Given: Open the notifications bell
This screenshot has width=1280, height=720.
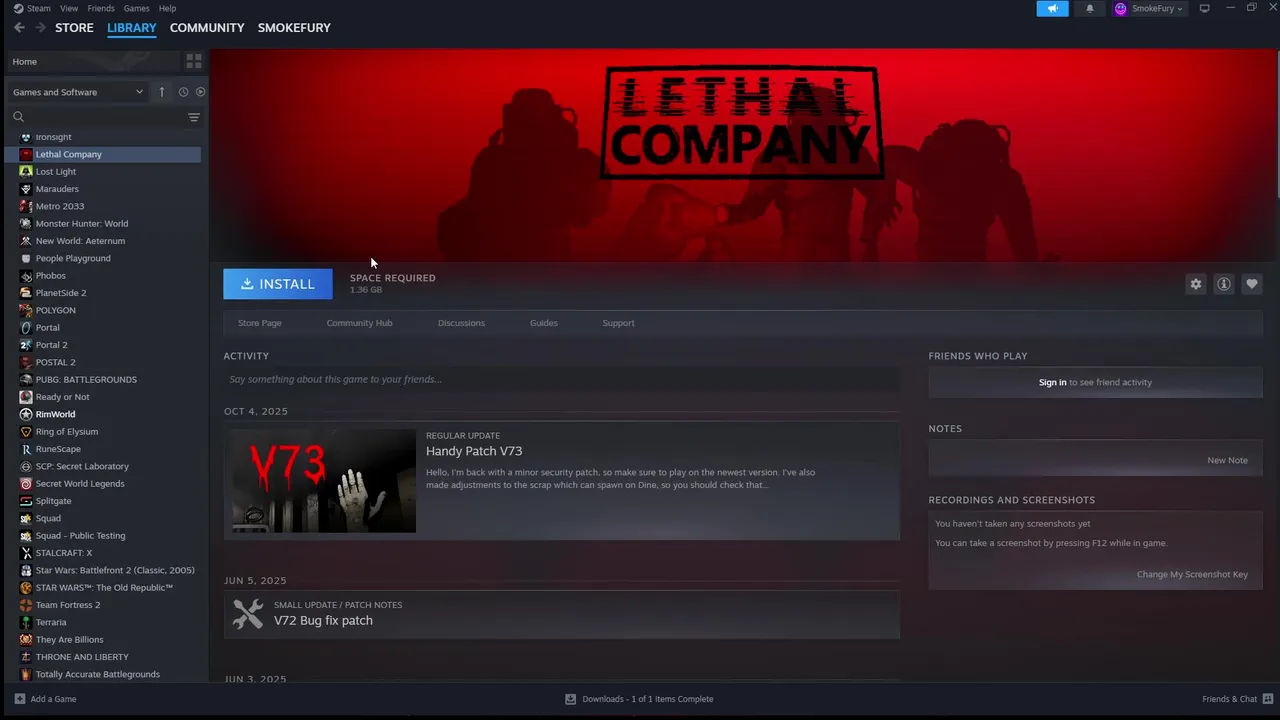Looking at the screenshot, I should pyautogui.click(x=1090, y=8).
